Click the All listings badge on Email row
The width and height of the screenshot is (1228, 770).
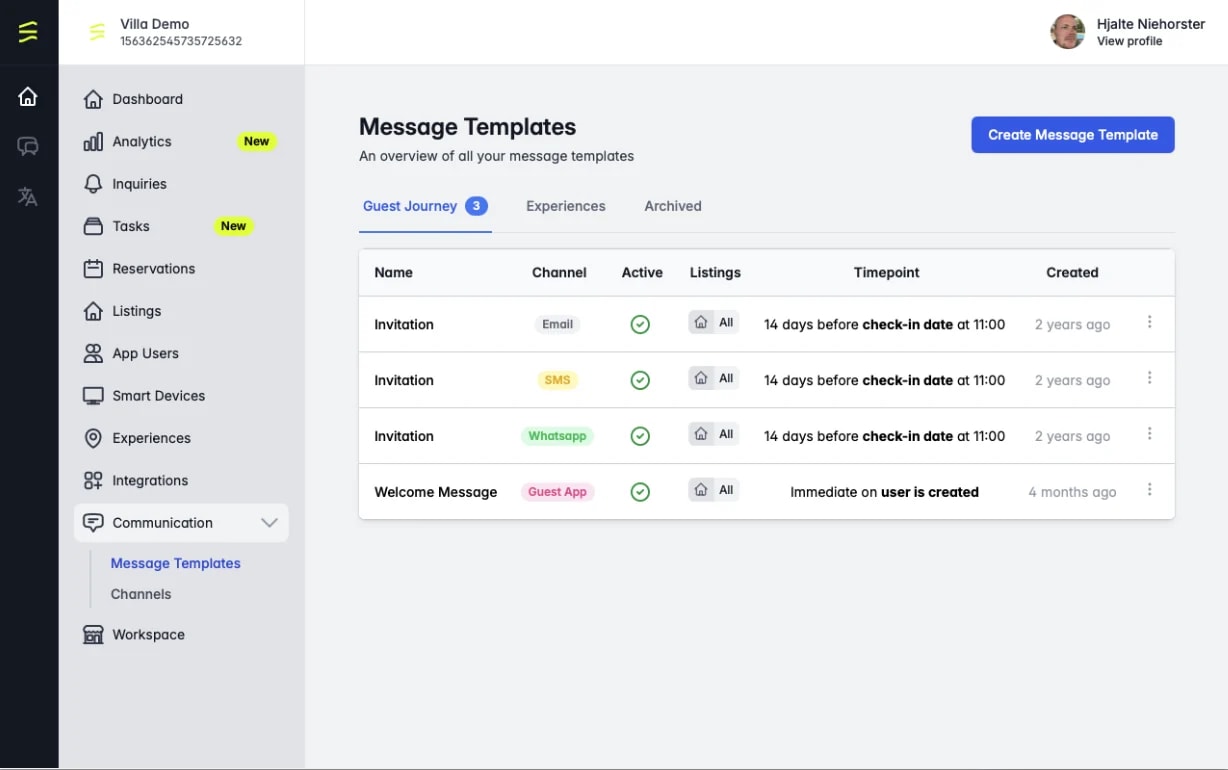(x=714, y=322)
